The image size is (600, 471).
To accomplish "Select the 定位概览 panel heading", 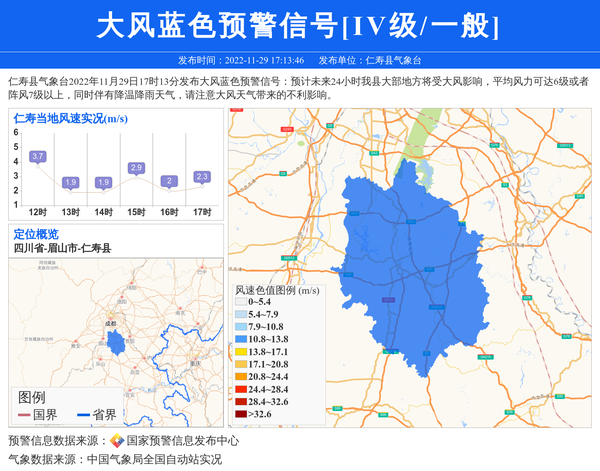I will coord(36,233).
